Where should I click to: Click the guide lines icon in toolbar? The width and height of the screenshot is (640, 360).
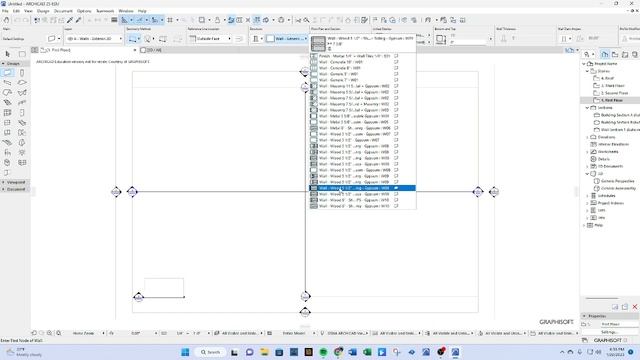[124, 20]
